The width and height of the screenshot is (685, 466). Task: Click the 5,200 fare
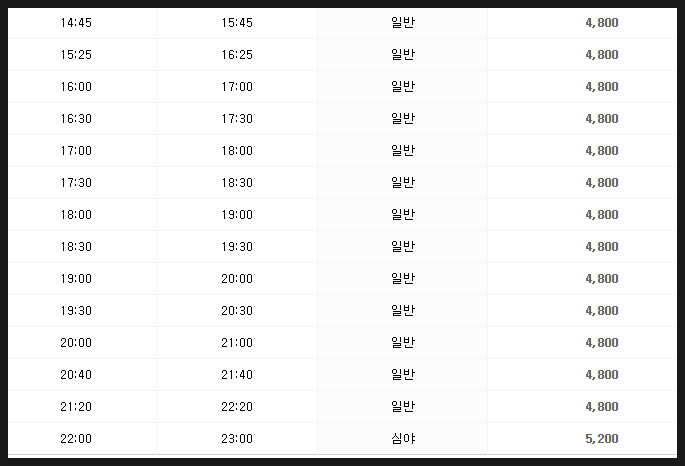[x=602, y=439]
